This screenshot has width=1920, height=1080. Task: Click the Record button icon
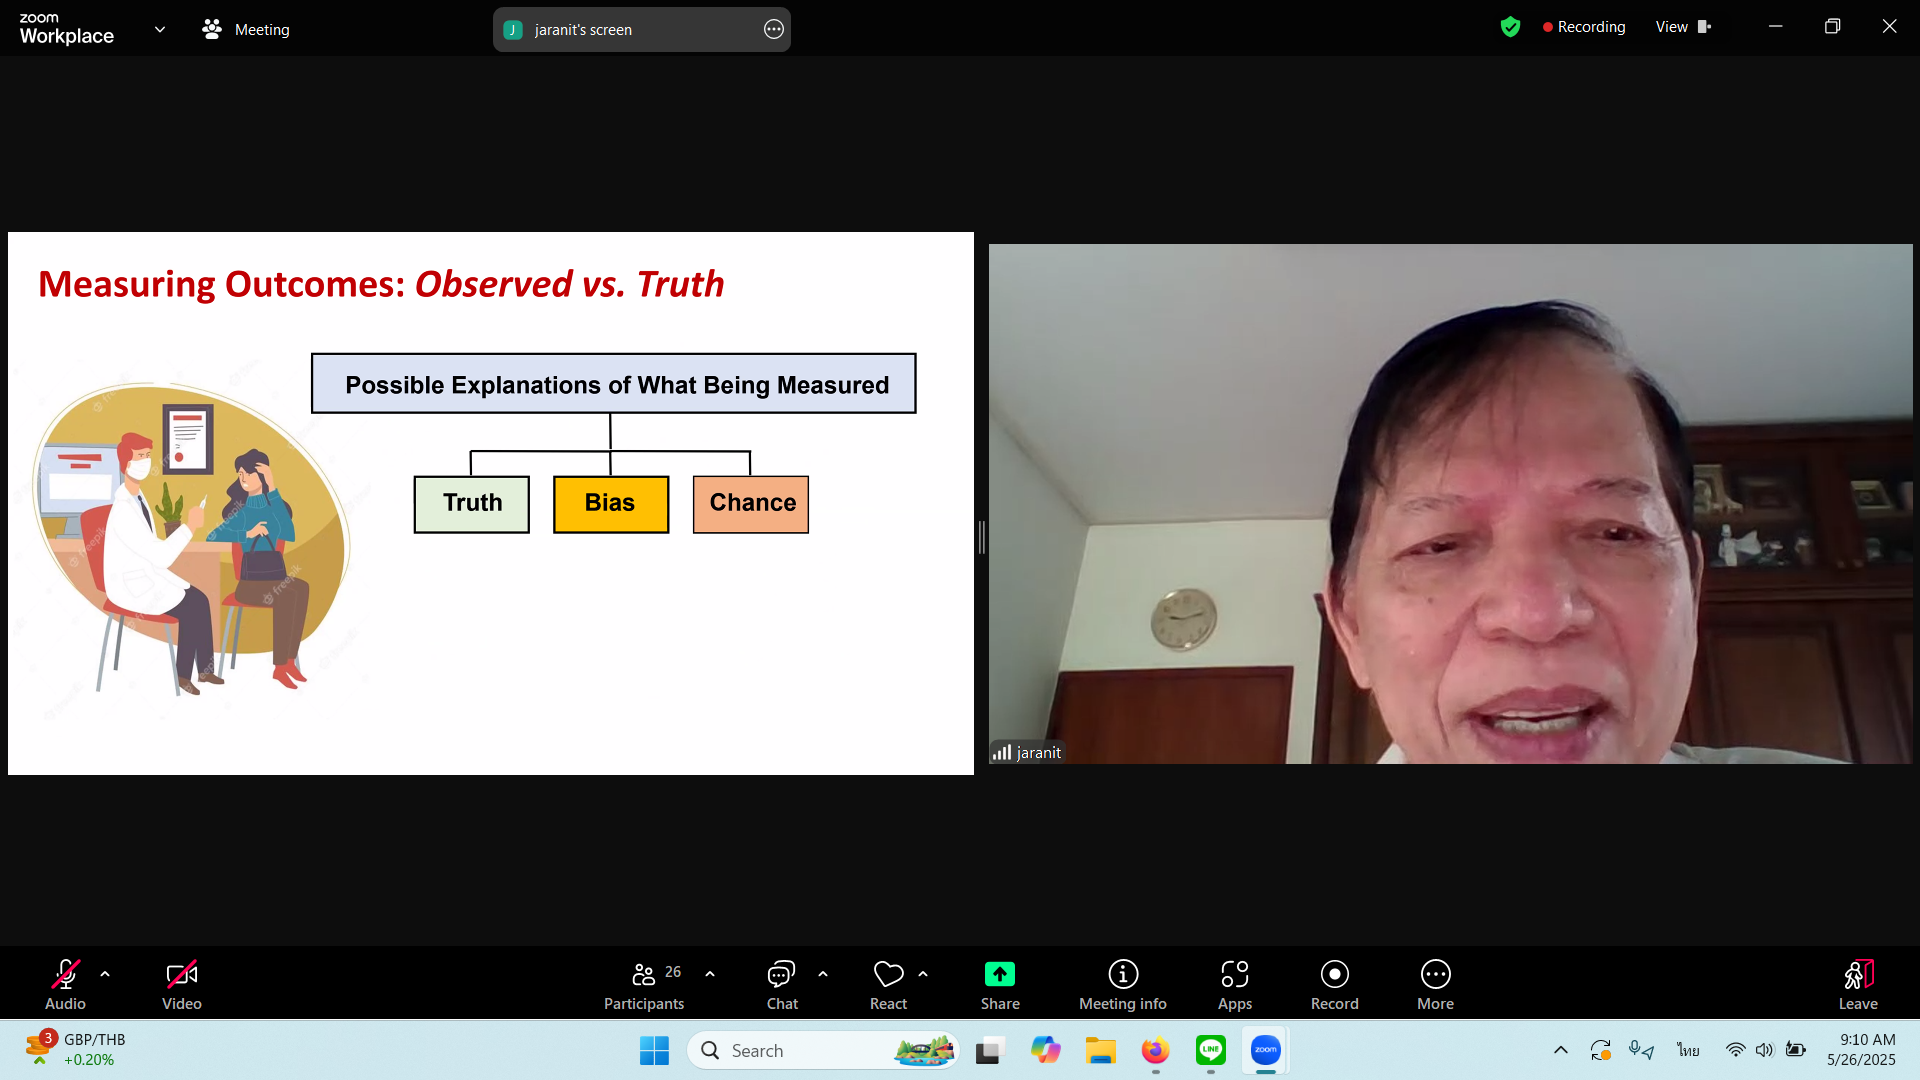(x=1334, y=974)
